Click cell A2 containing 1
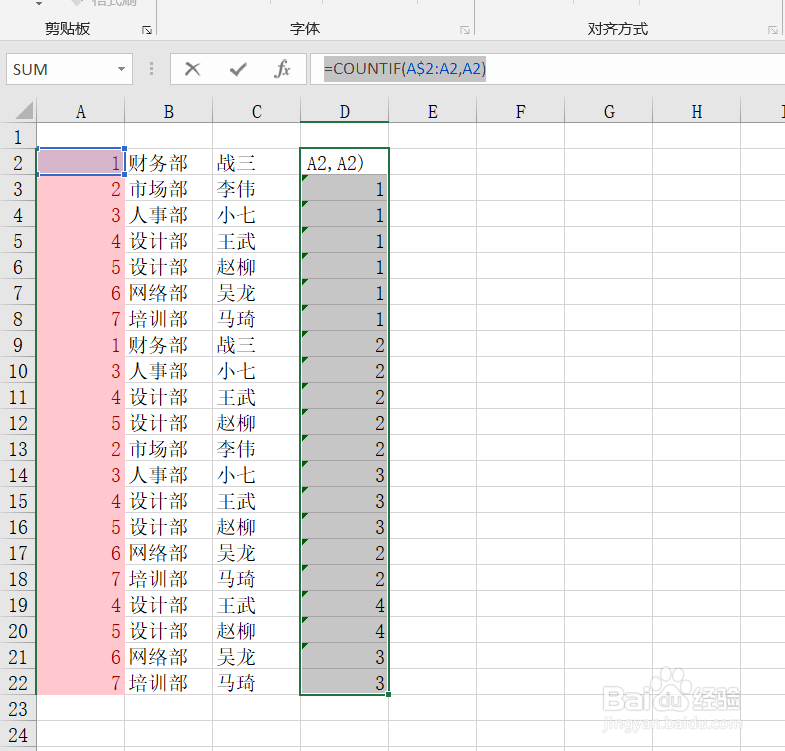The image size is (785, 751). pyautogui.click(x=81, y=162)
